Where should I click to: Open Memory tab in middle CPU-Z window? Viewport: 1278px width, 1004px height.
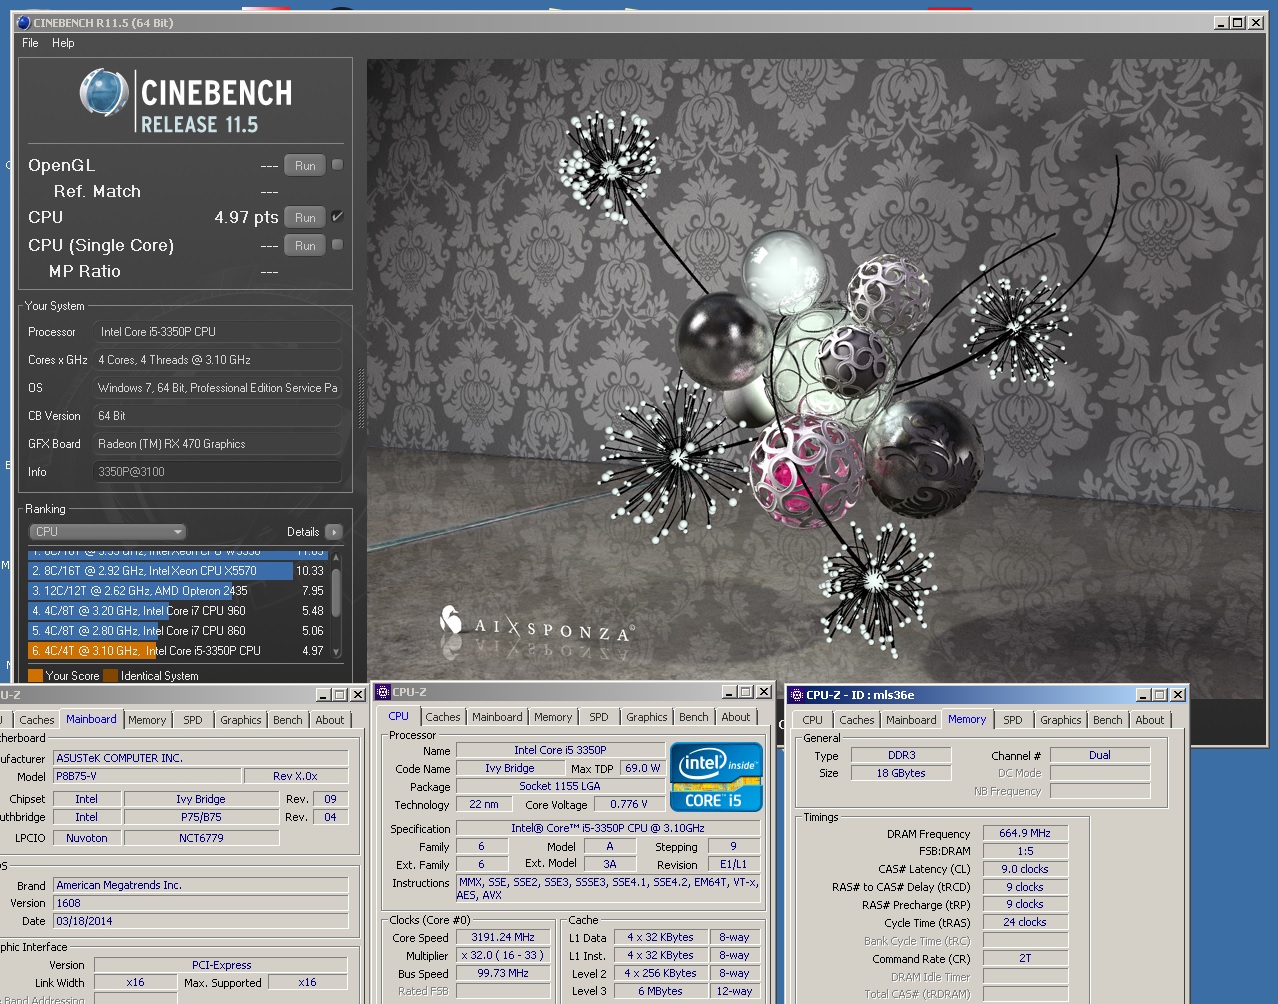553,717
